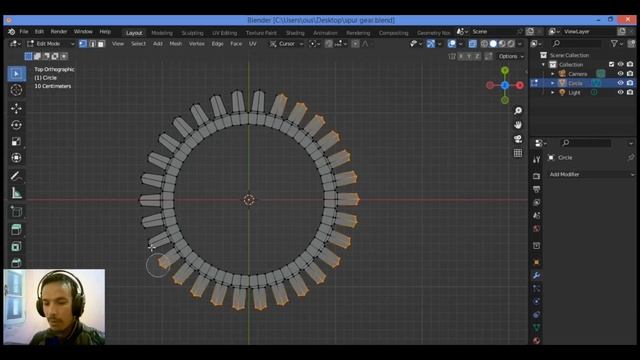
Task: Open the Tool settings properties tab
Action: point(536,159)
